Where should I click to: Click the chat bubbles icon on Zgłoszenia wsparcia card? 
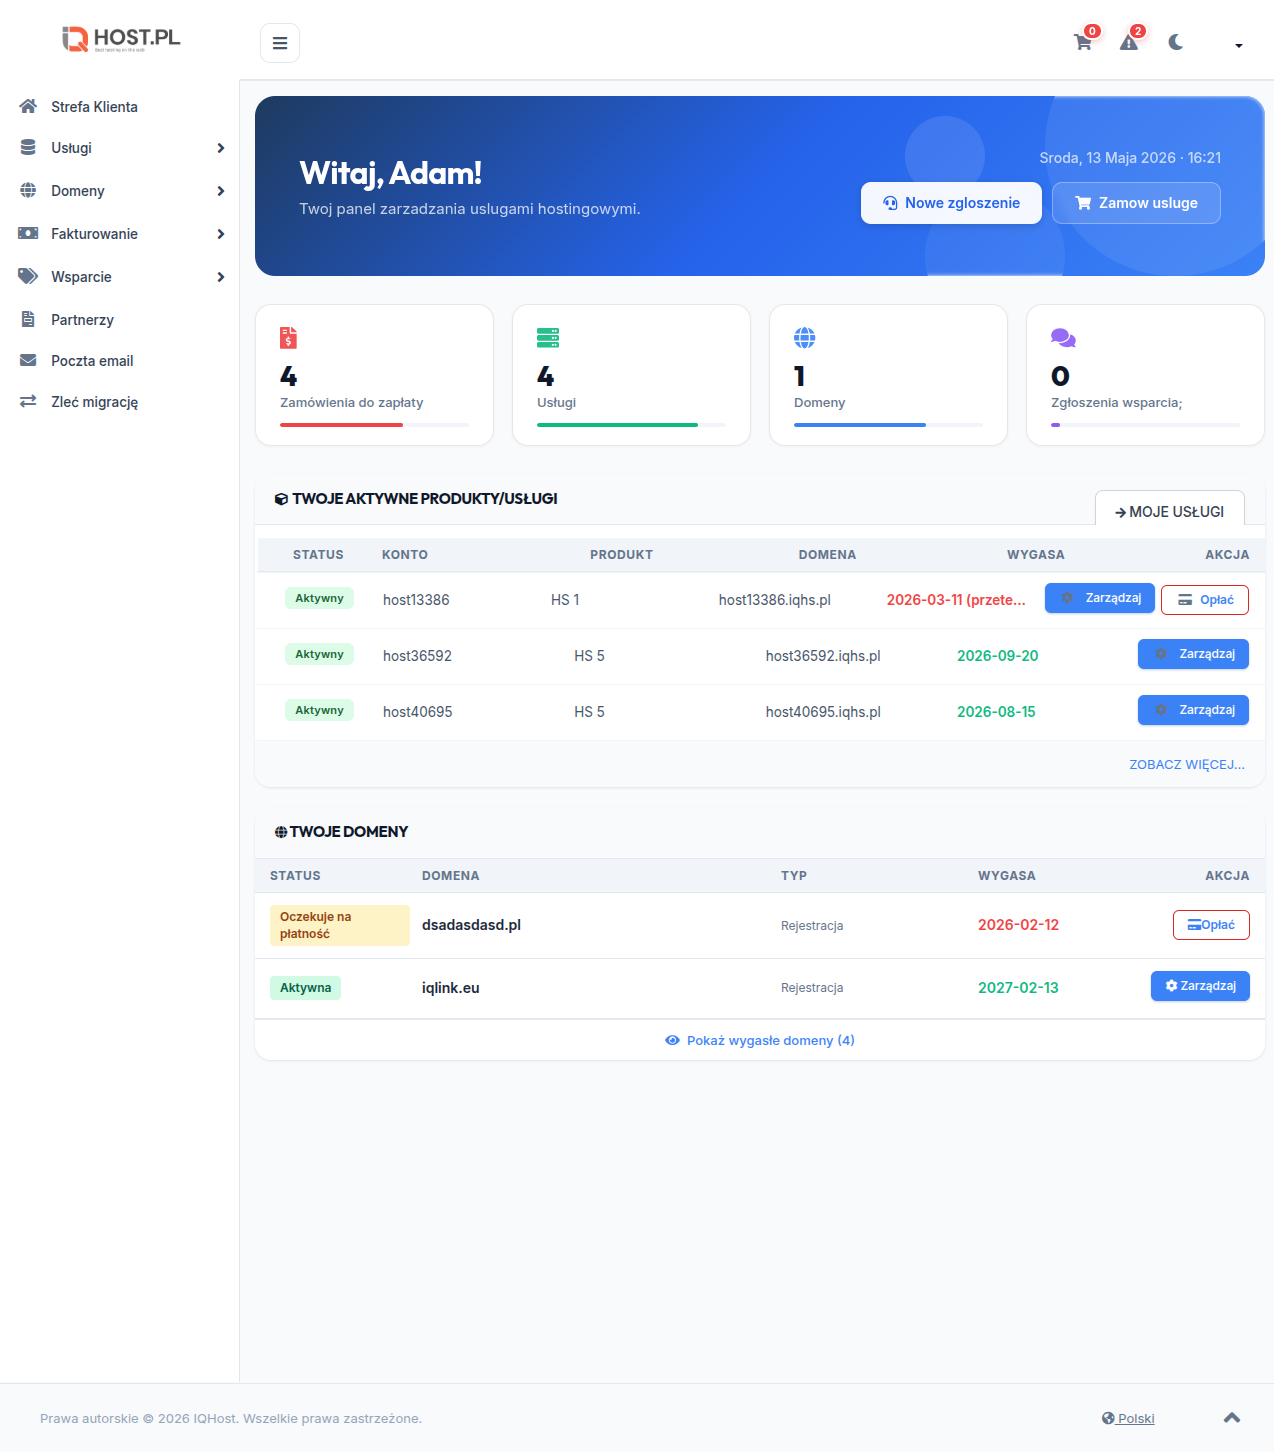(1063, 338)
